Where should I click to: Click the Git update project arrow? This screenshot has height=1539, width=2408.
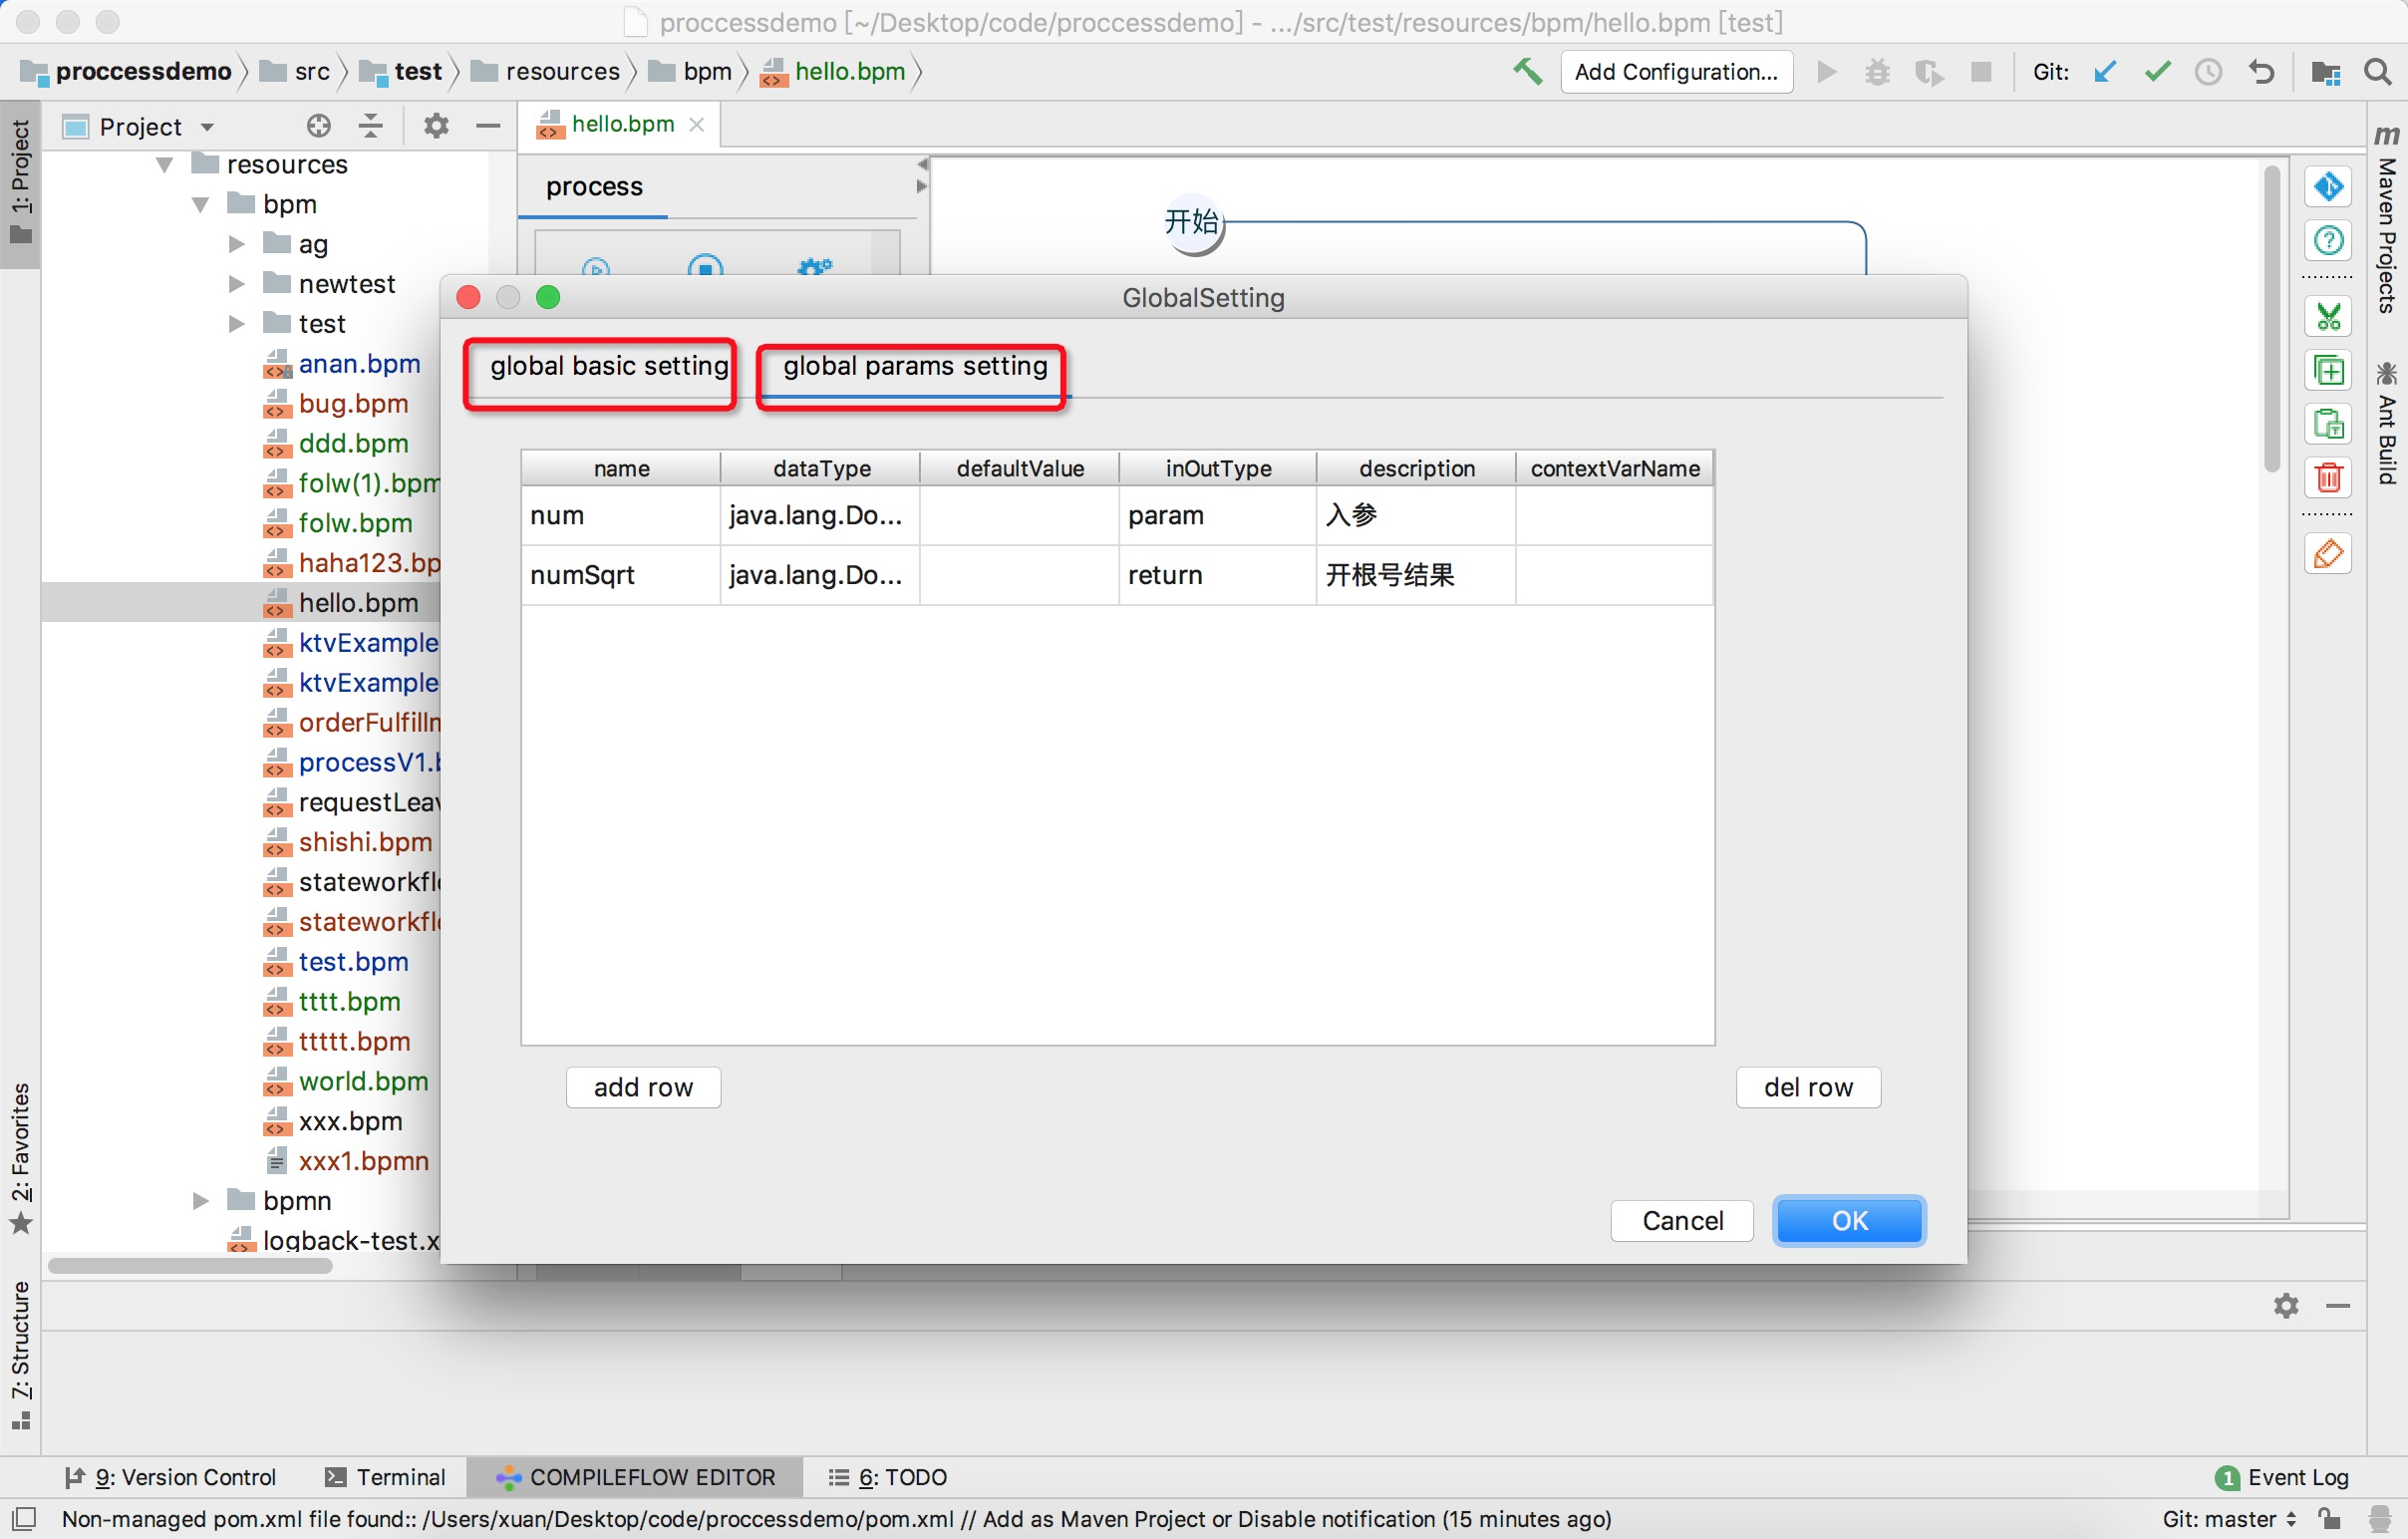coord(2105,72)
